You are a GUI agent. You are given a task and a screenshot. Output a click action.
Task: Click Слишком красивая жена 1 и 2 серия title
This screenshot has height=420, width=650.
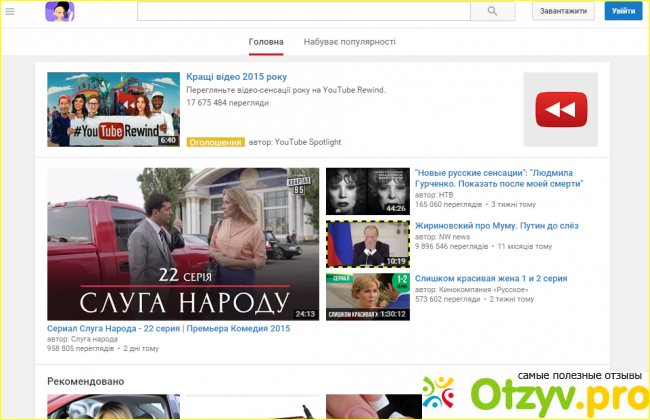click(x=491, y=278)
